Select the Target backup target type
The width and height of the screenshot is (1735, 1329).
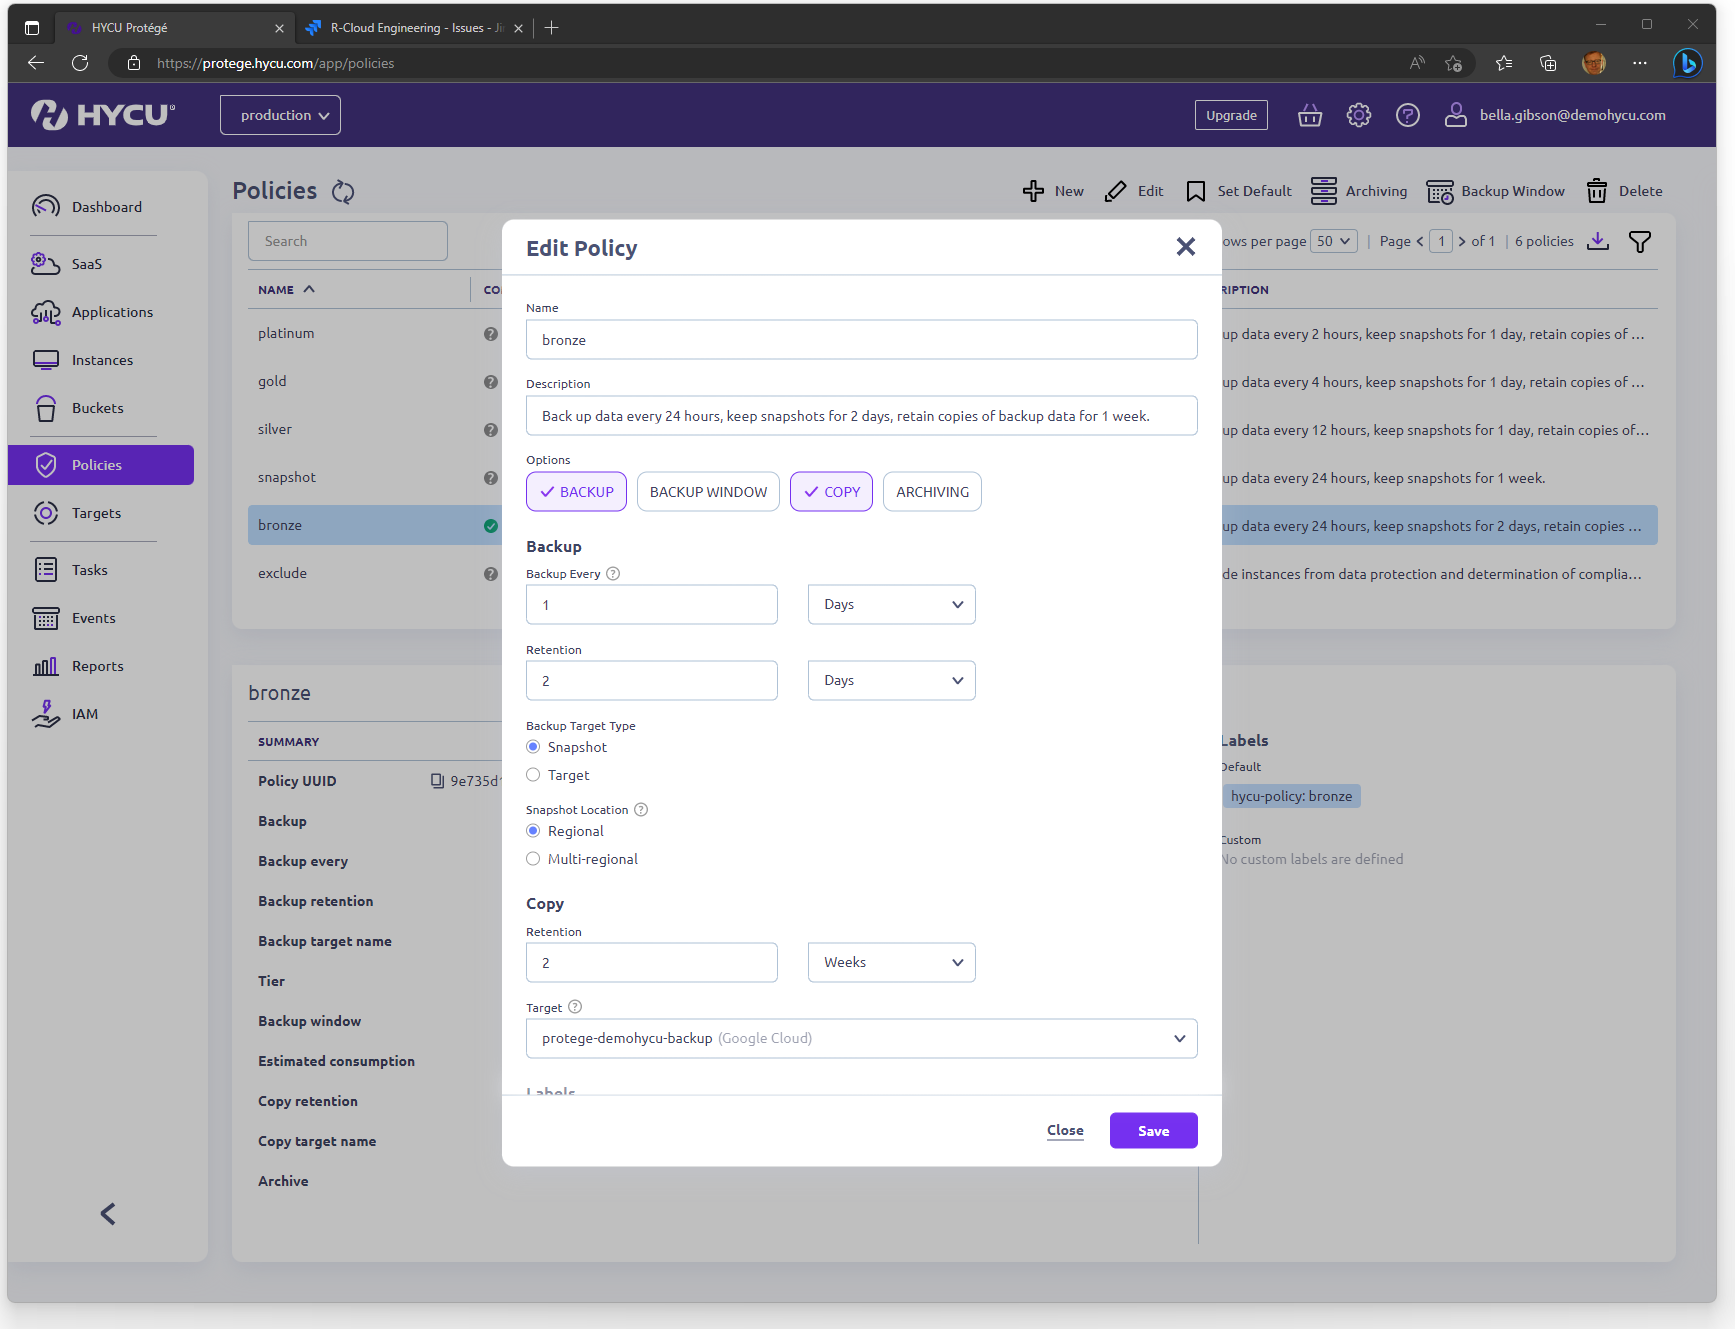533,774
